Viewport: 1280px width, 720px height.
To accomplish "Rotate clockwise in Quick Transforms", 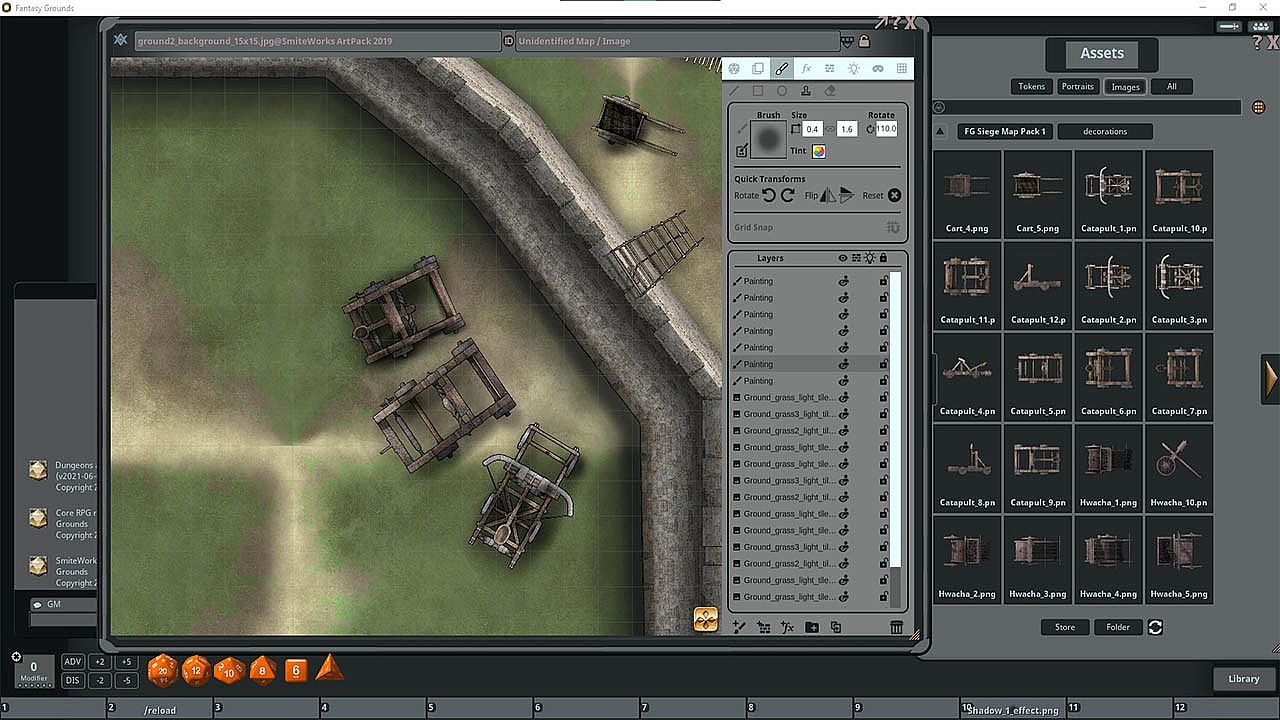I will point(787,195).
